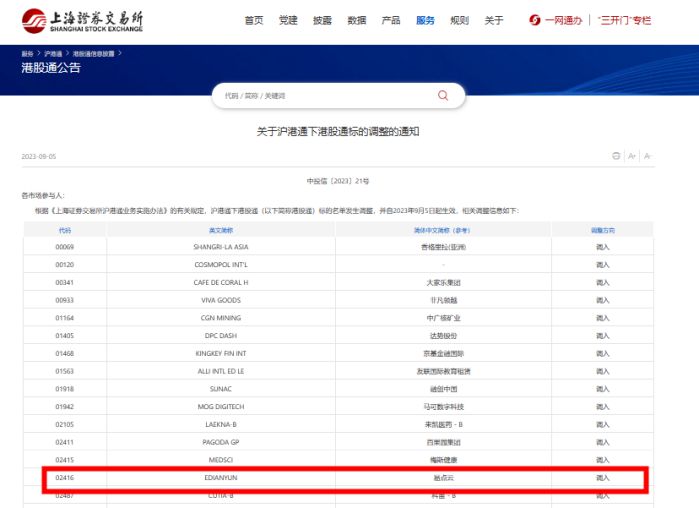
Task: Open the 产品 nav menu
Action: [x=391, y=20]
